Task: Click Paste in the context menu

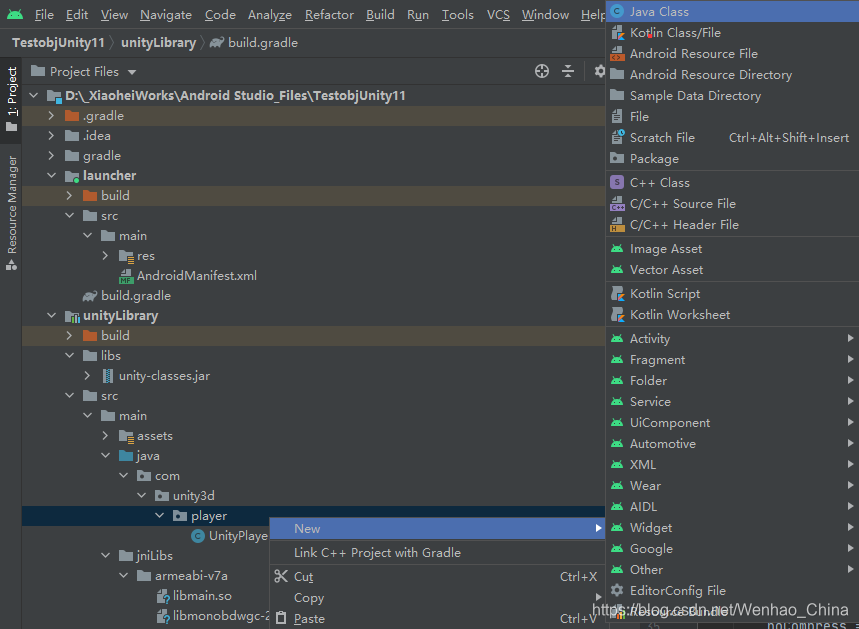Action: [x=437, y=619]
